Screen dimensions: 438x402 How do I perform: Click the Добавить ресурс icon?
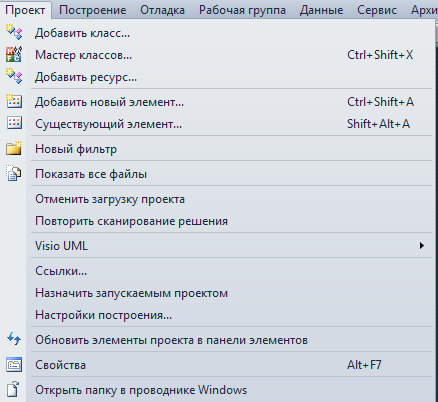click(x=14, y=76)
